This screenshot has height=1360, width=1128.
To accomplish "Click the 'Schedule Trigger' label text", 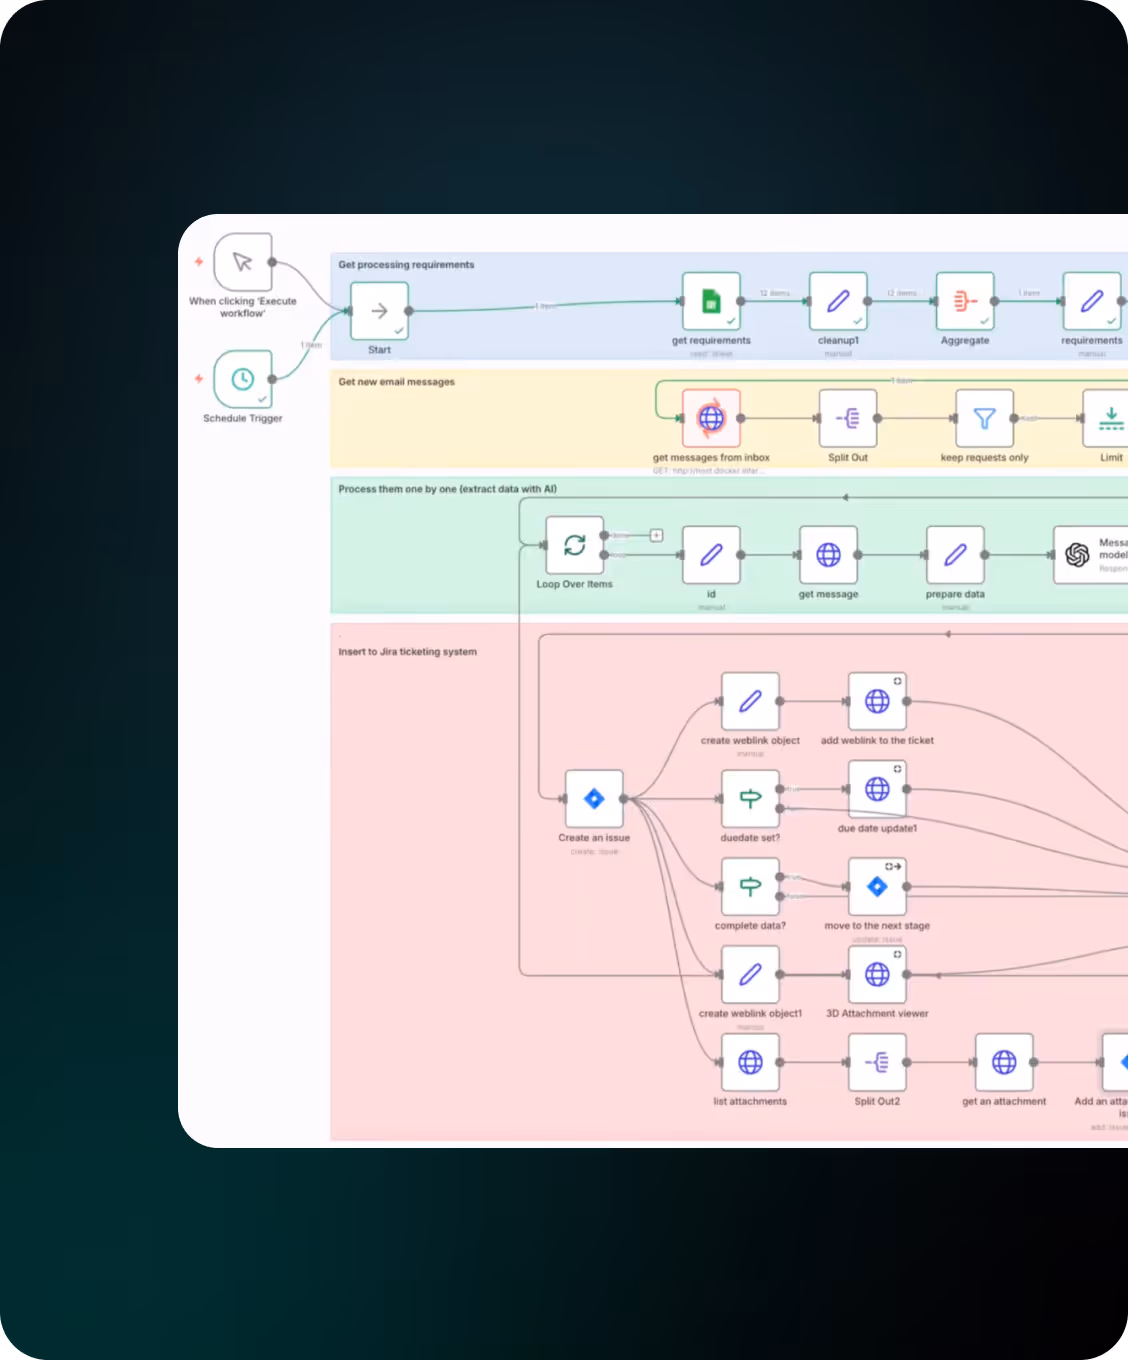I will pyautogui.click(x=243, y=418).
